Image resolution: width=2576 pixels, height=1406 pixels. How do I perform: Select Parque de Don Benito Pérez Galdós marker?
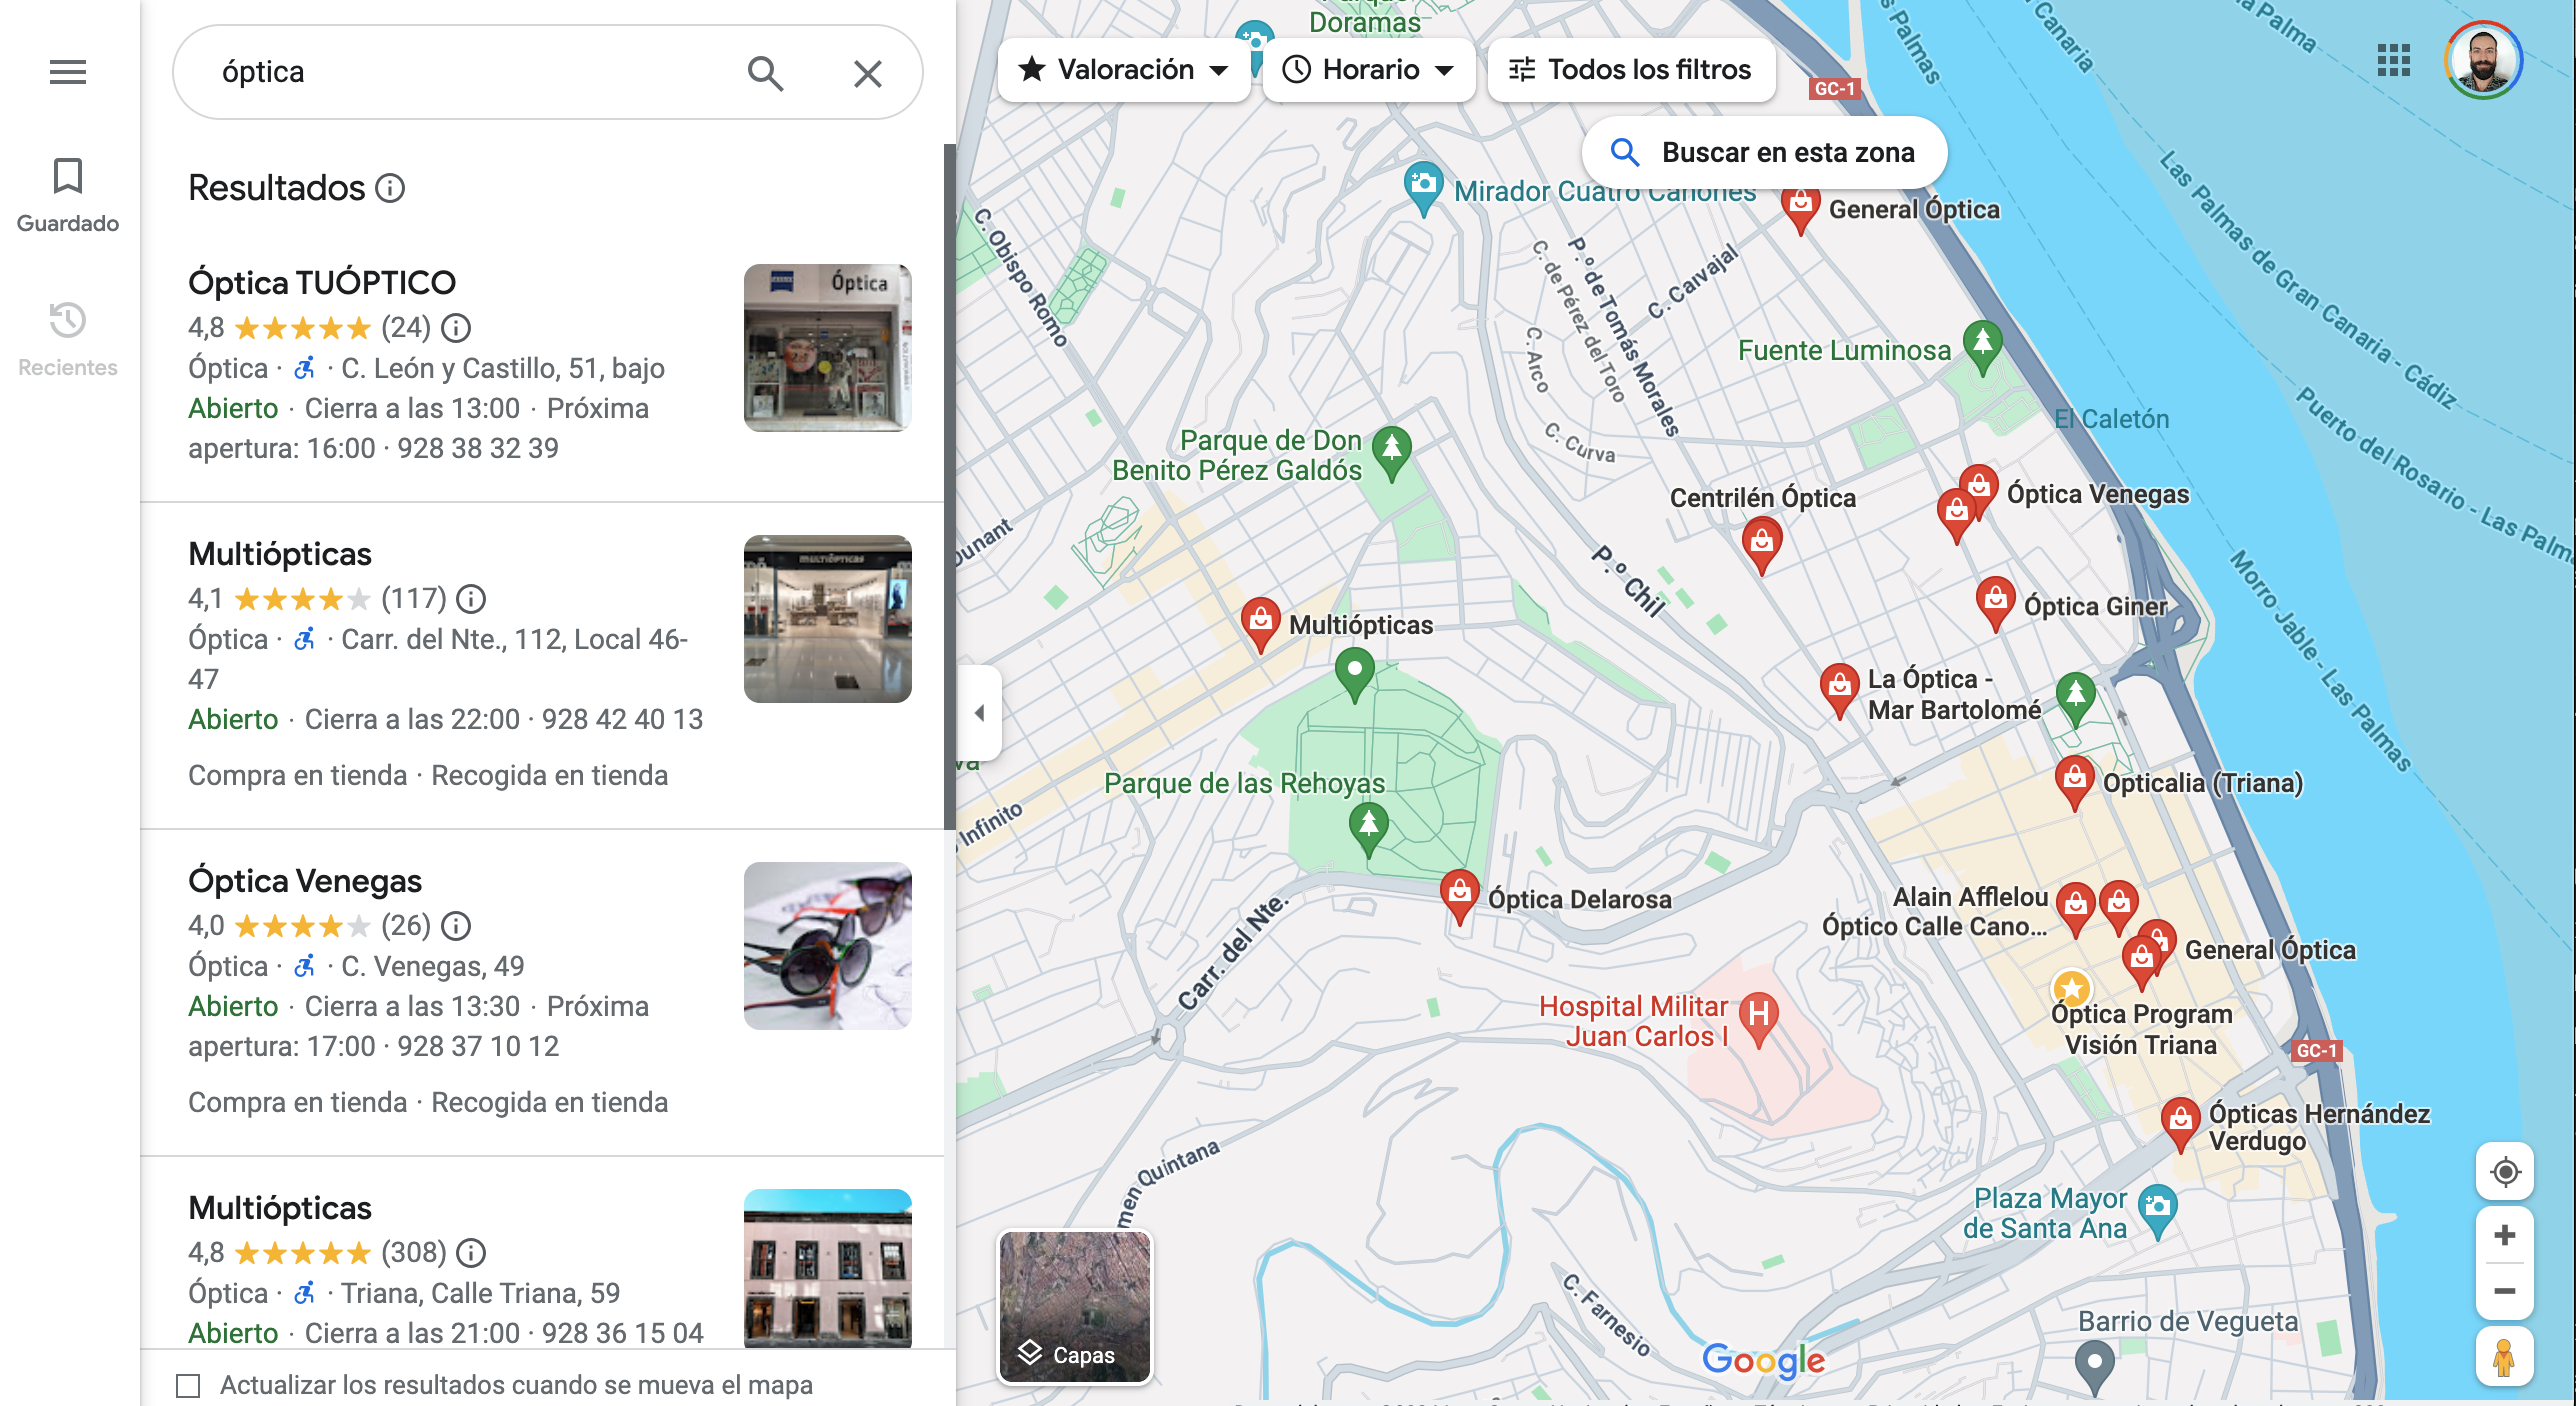click(x=1392, y=453)
